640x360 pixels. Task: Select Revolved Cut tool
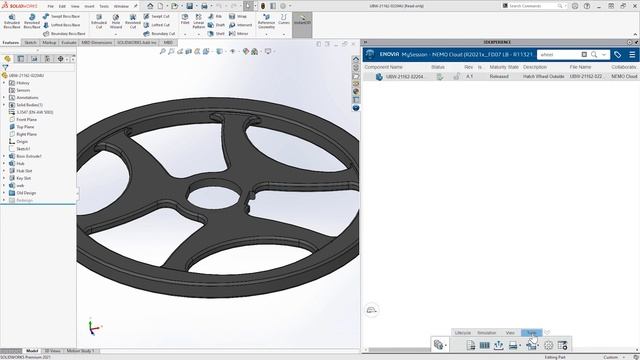coord(133,21)
